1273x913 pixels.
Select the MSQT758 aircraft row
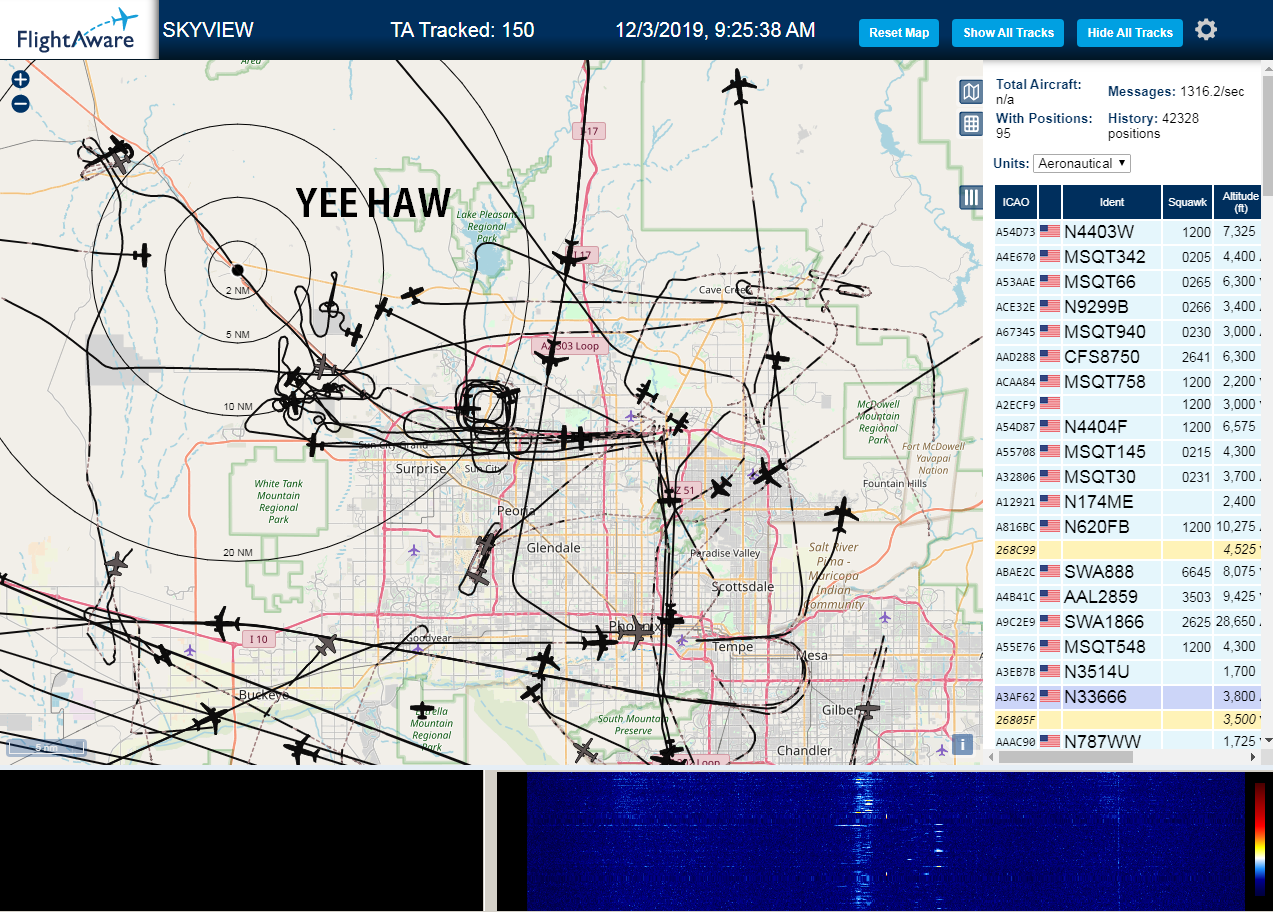coord(1128,382)
